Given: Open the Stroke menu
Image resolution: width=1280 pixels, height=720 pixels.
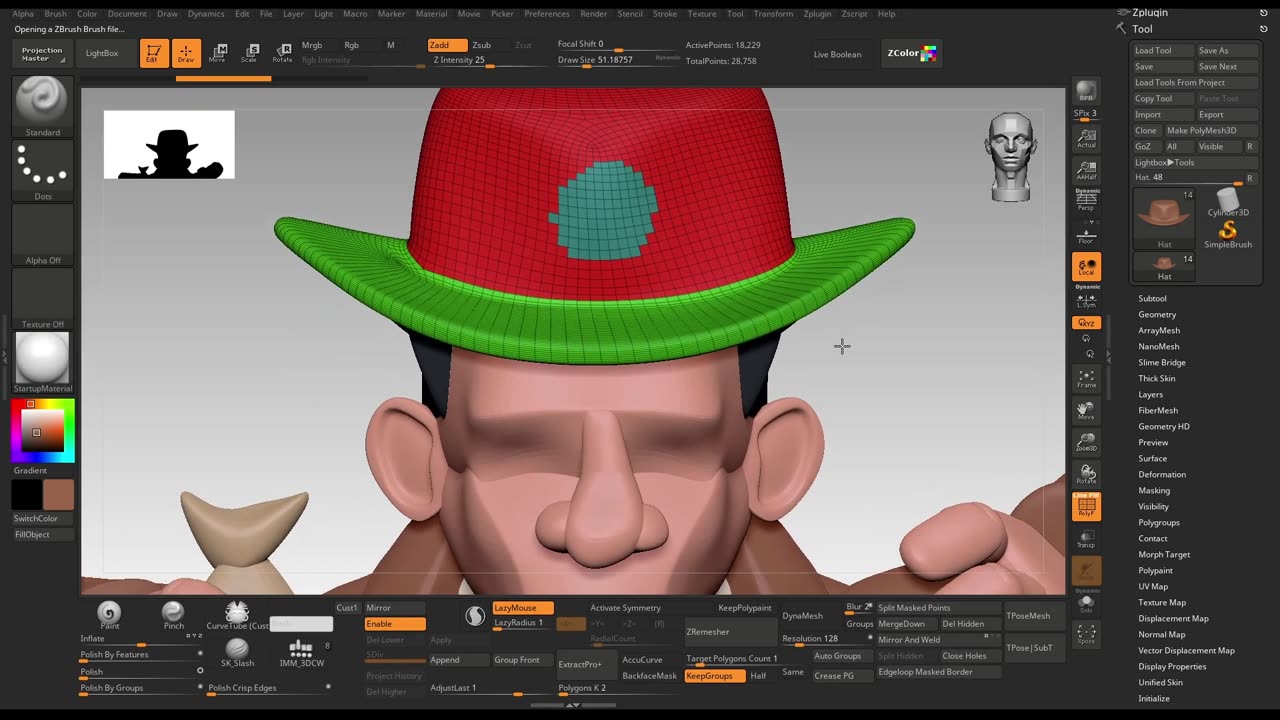Looking at the screenshot, I should tap(664, 14).
